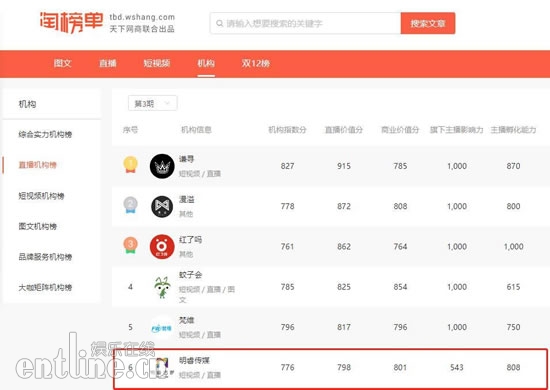Image resolution: width=550 pixels, height=390 pixels.
Task: Open 漫溢 bow-tie avatar logo
Action: pos(162,207)
